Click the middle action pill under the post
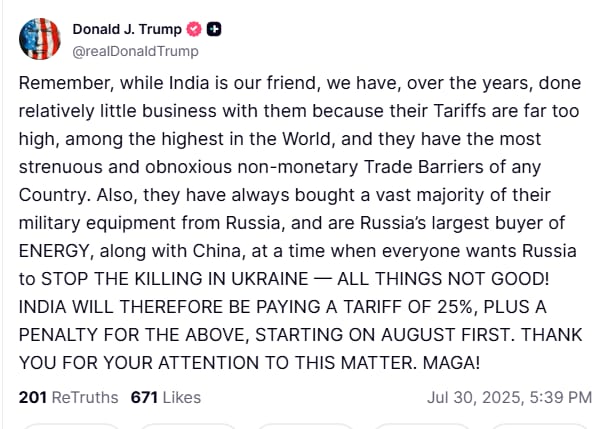609x429 pixels. coord(305,425)
